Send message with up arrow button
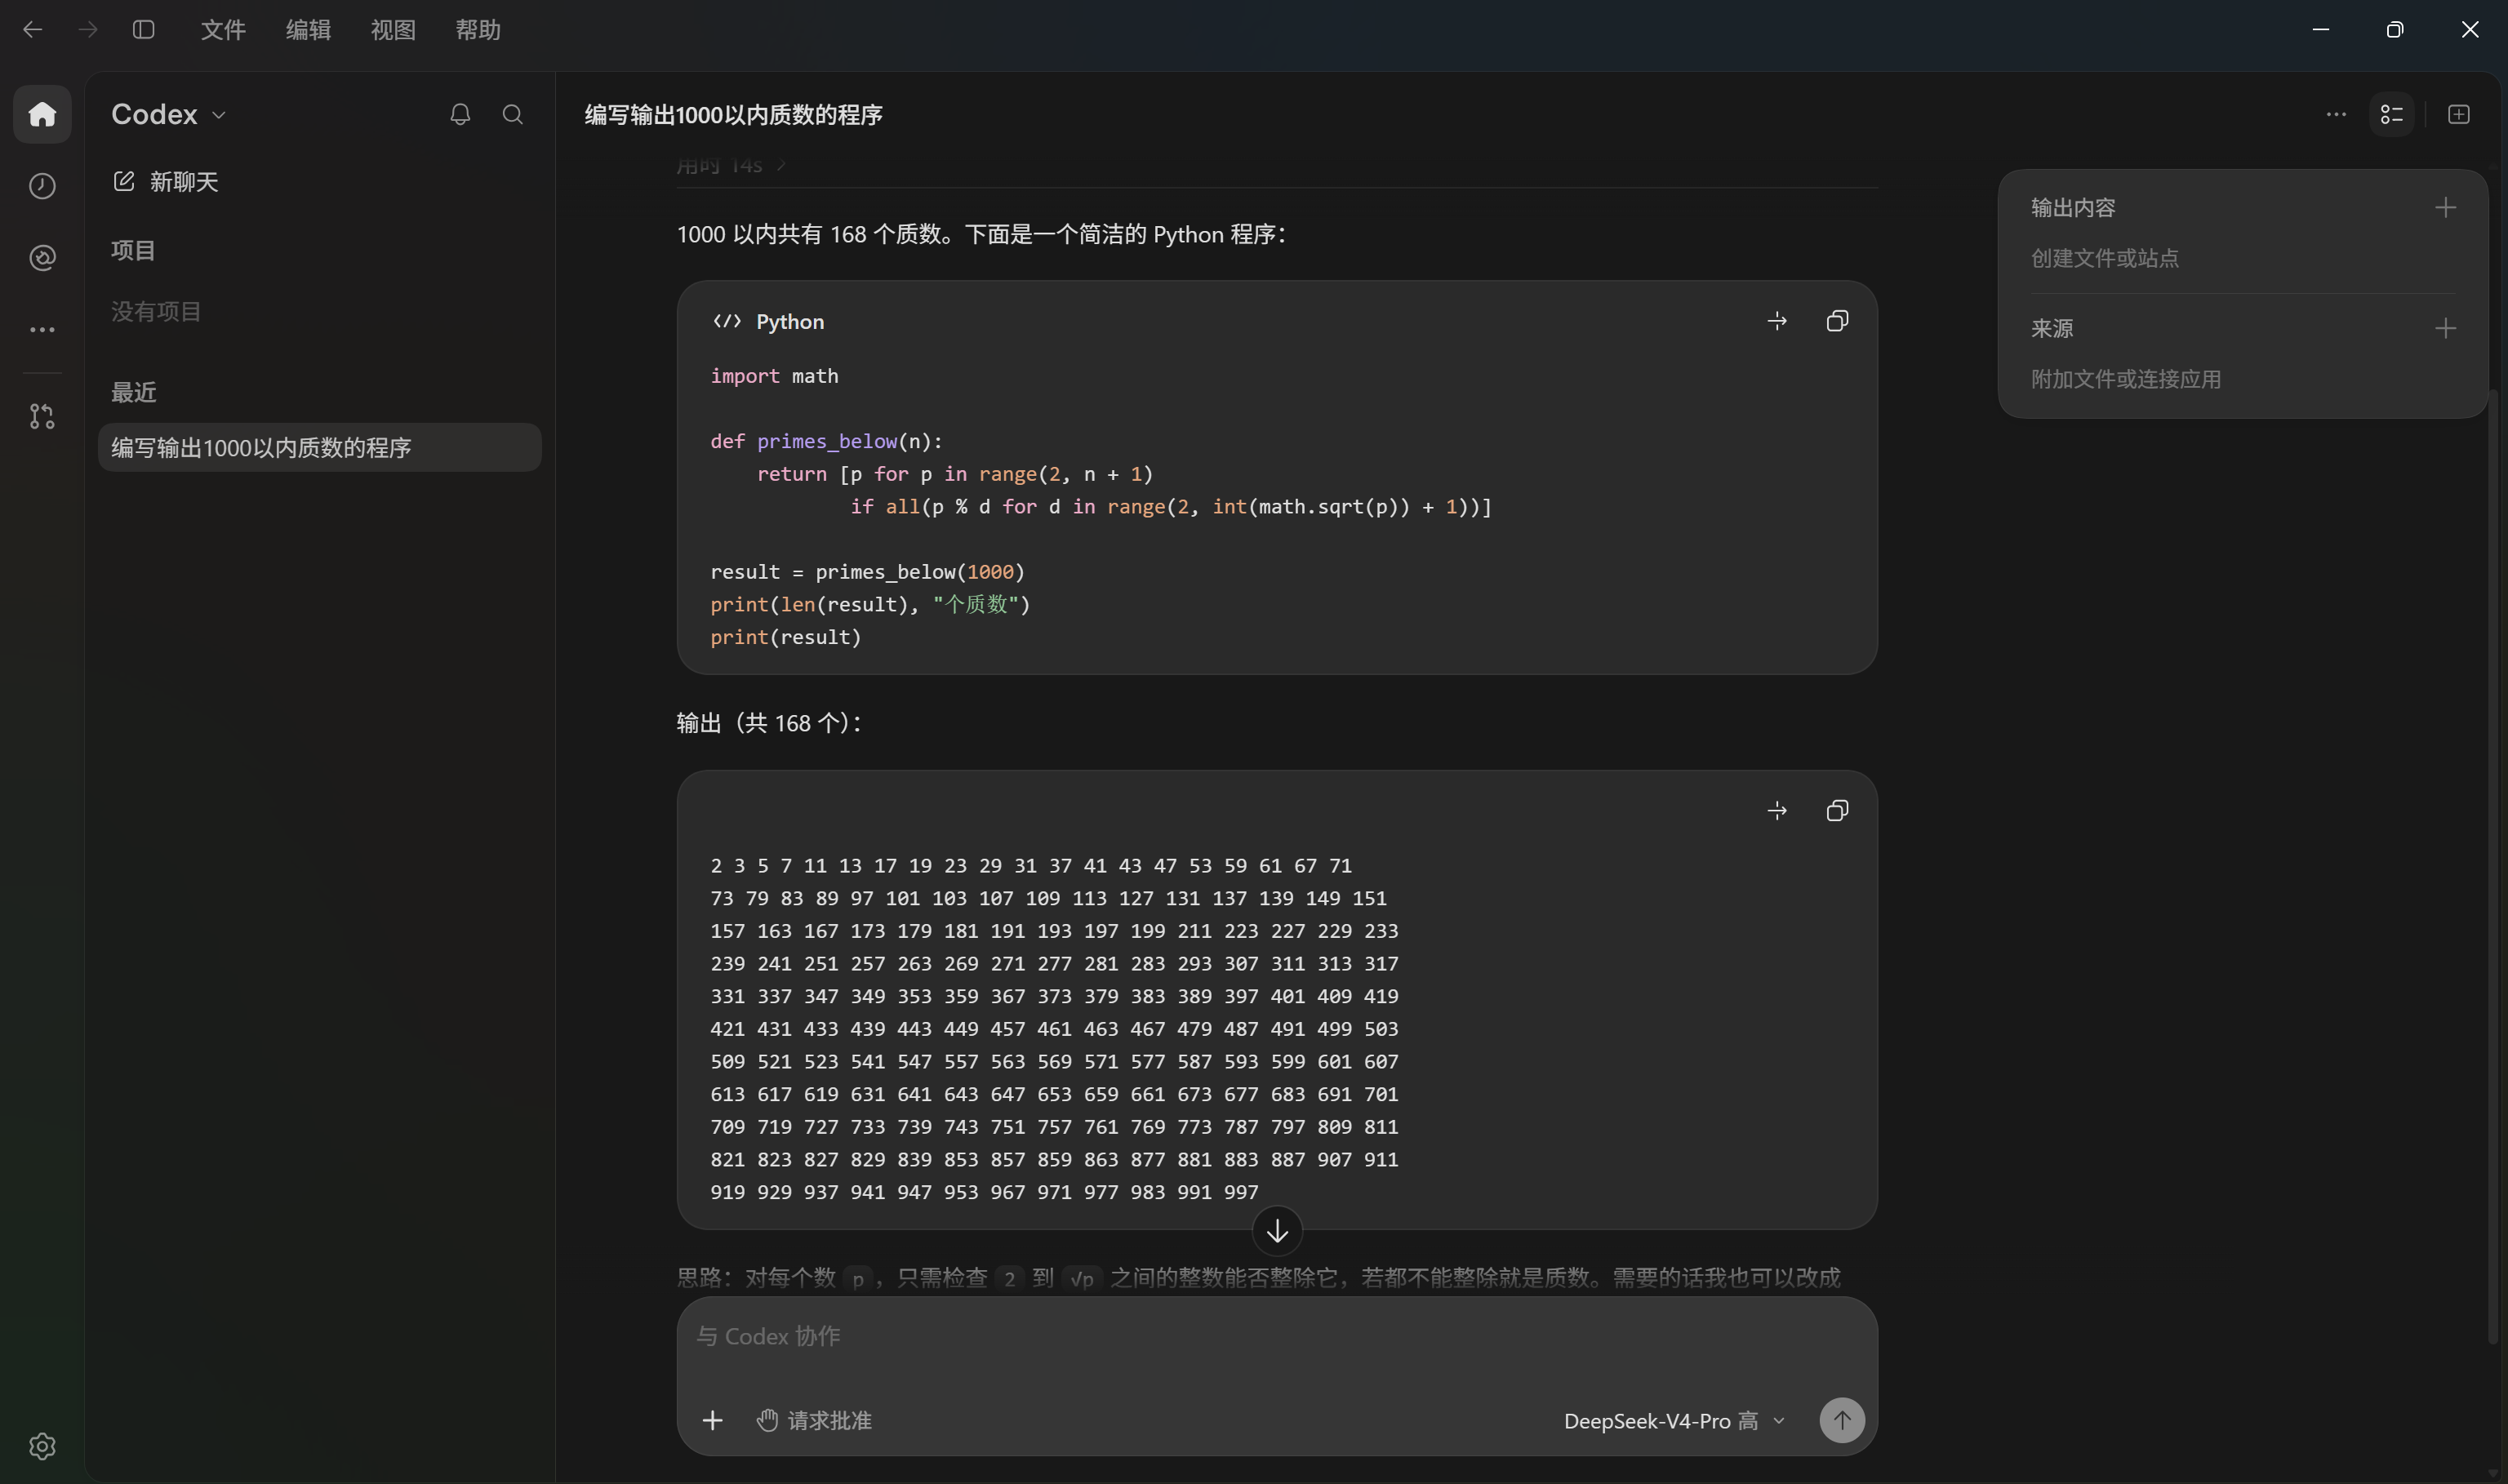This screenshot has height=1484, width=2508. coord(1842,1420)
